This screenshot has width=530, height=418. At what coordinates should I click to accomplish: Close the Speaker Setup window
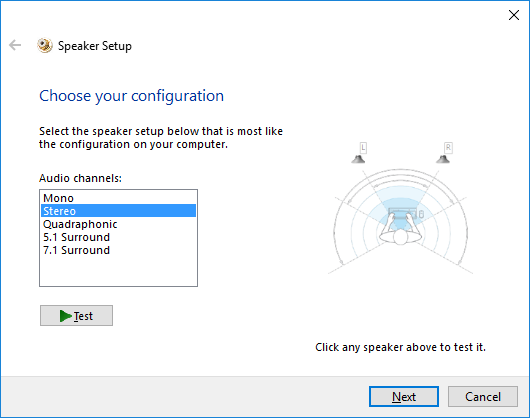click(x=514, y=15)
